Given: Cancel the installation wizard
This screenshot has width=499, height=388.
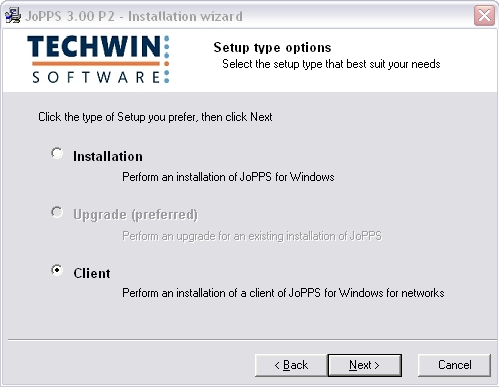Looking at the screenshot, I should [x=454, y=365].
